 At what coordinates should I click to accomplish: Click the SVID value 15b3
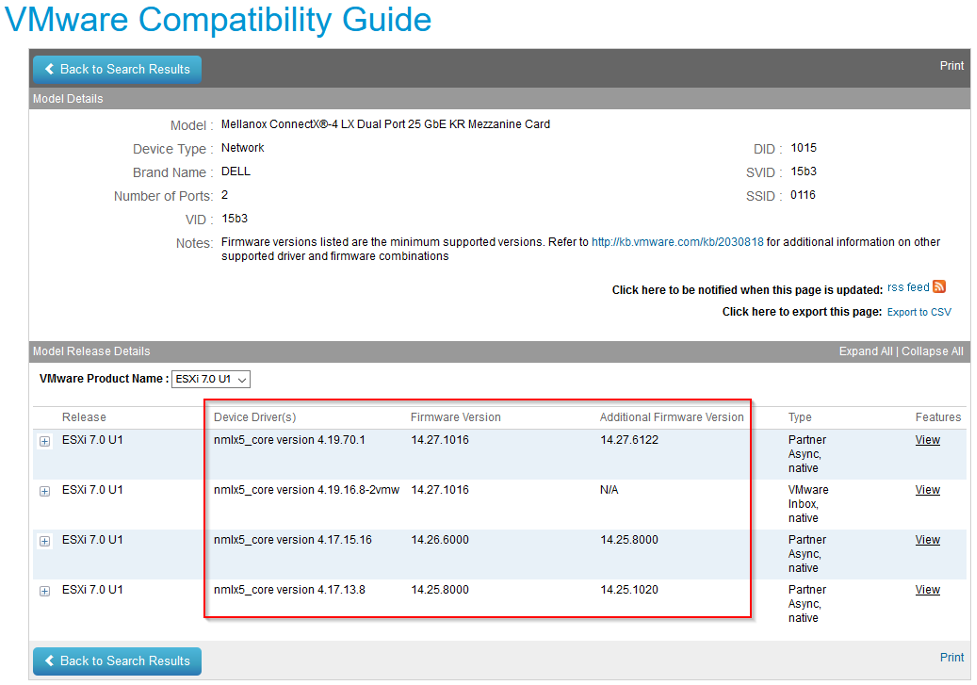[x=803, y=171]
